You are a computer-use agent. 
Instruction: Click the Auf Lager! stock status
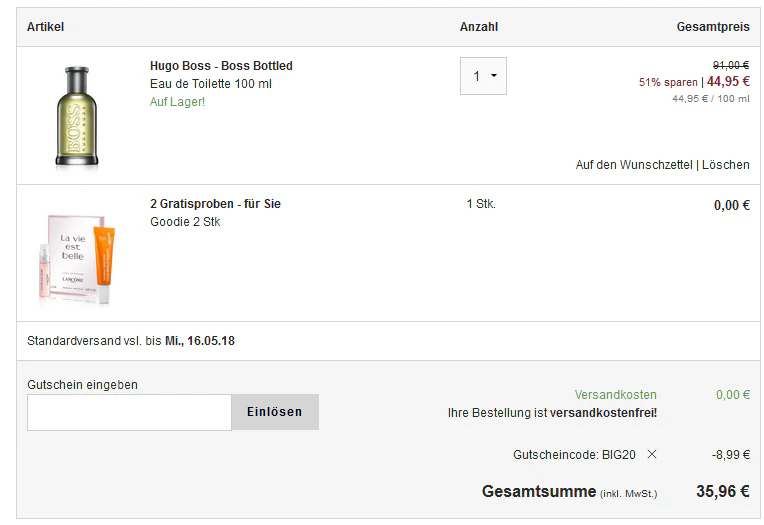[177, 102]
